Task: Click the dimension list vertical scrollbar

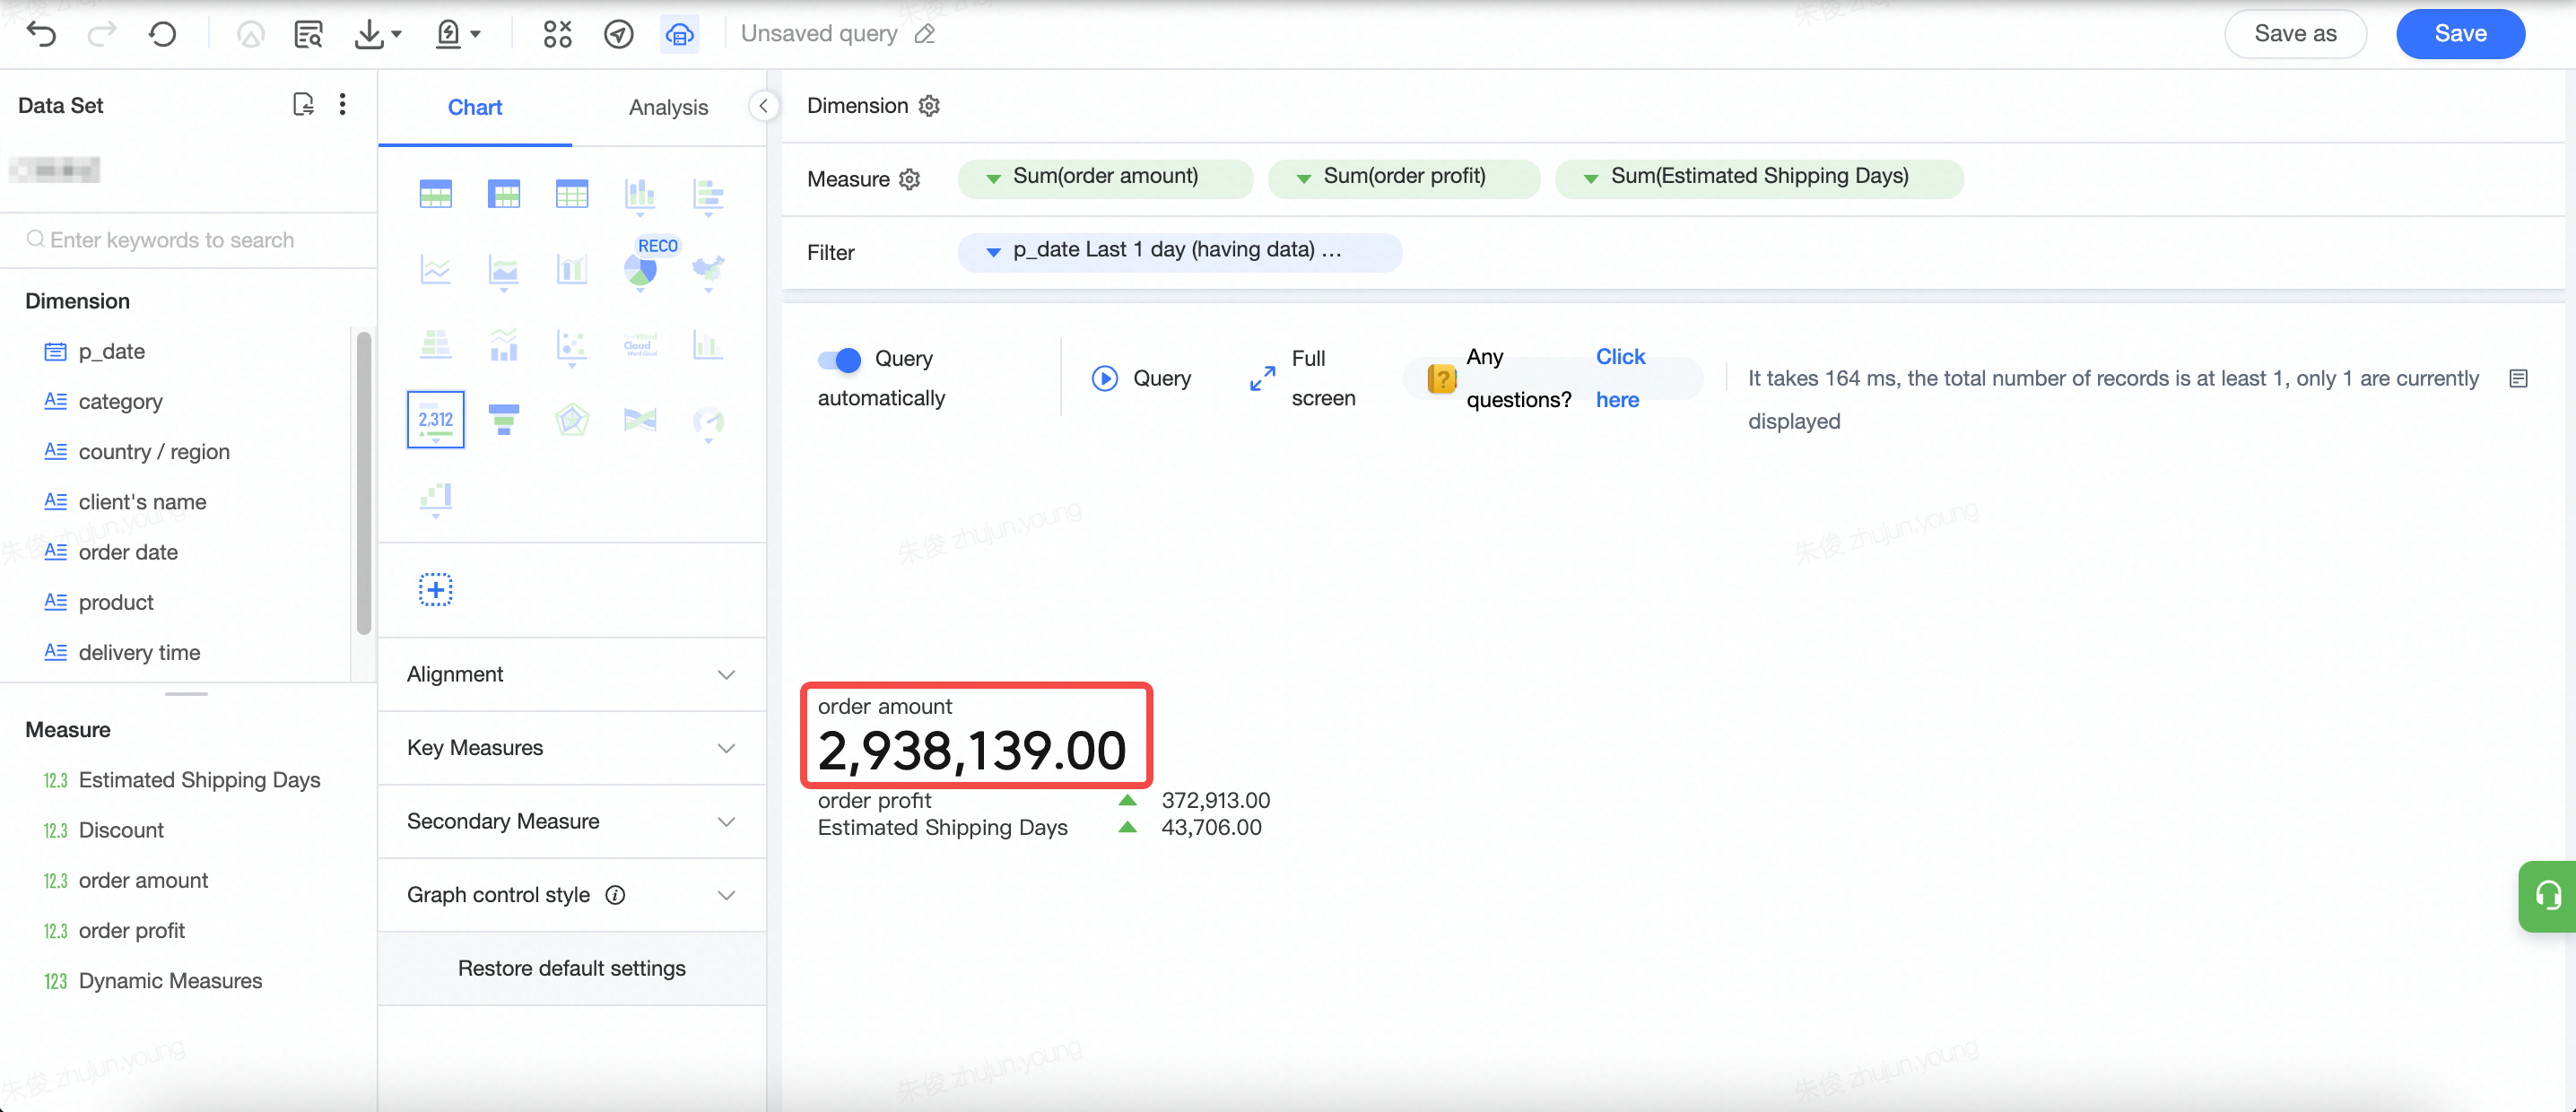Action: coord(364,483)
